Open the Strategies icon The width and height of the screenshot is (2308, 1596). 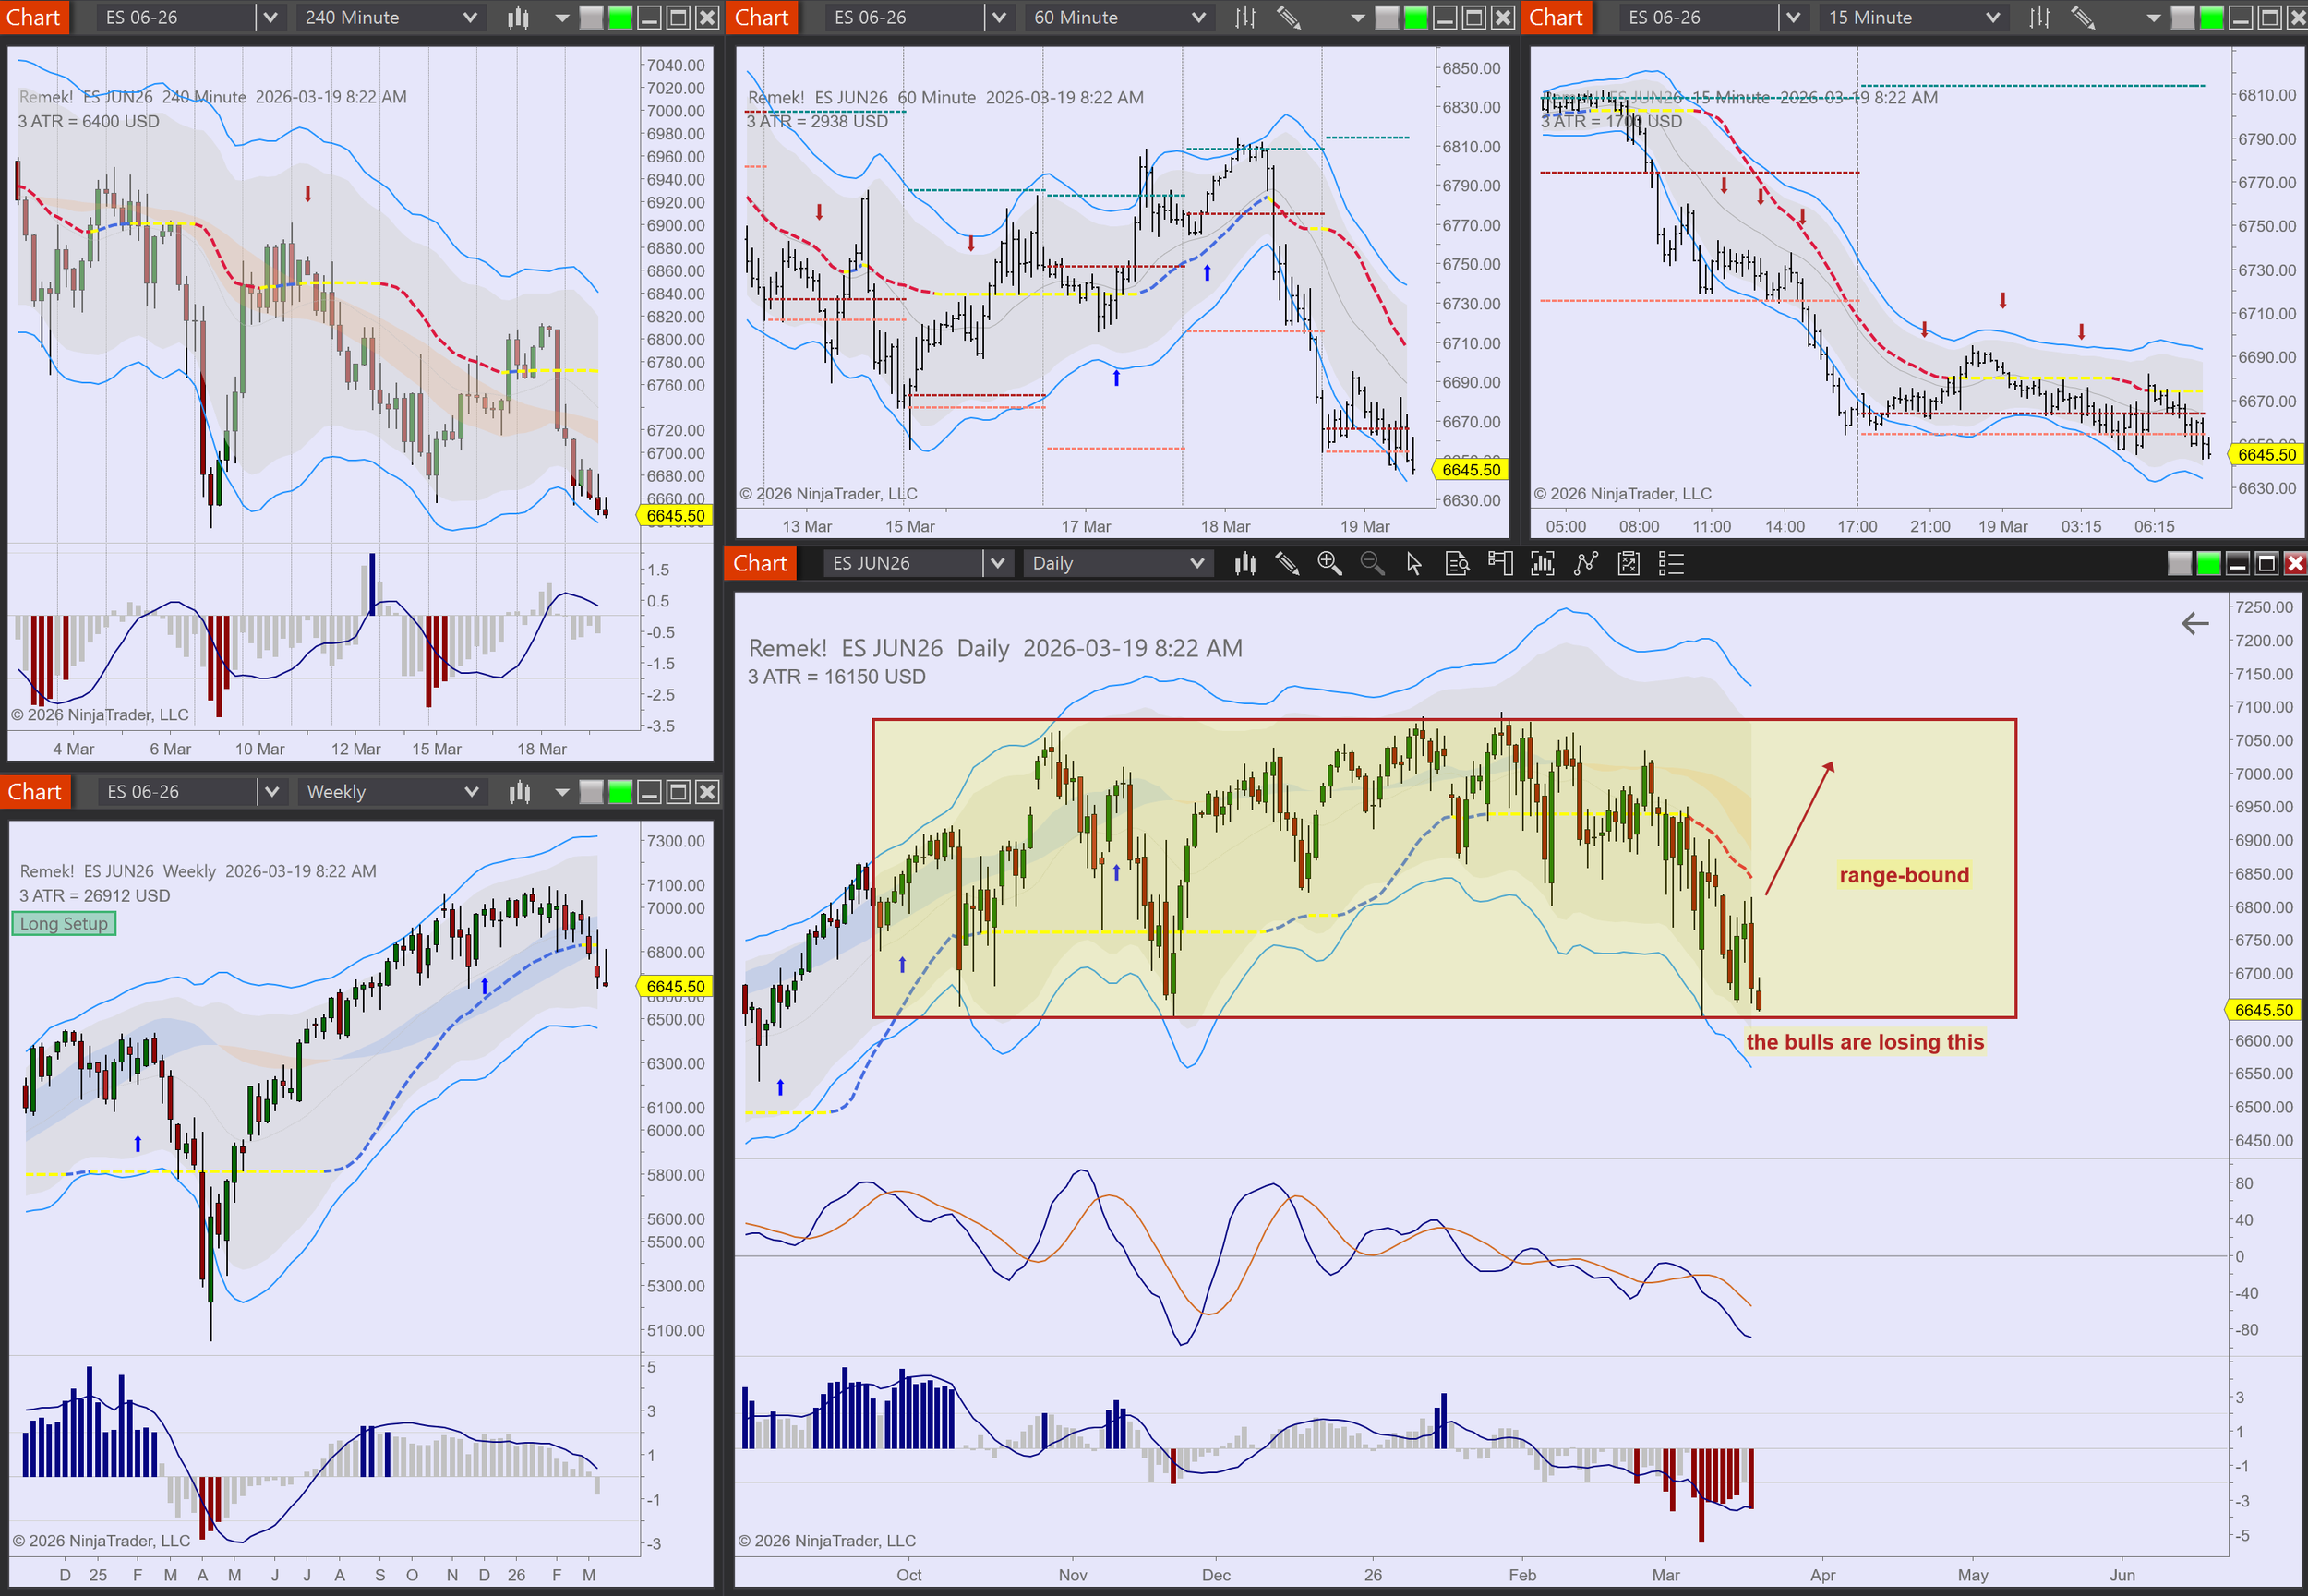(1628, 564)
